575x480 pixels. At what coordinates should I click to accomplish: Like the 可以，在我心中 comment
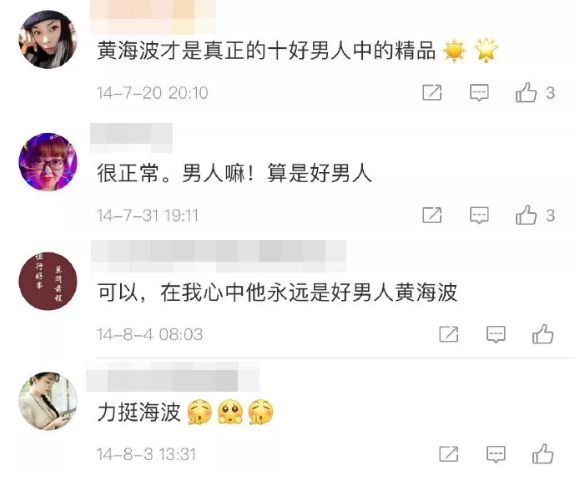(x=543, y=334)
